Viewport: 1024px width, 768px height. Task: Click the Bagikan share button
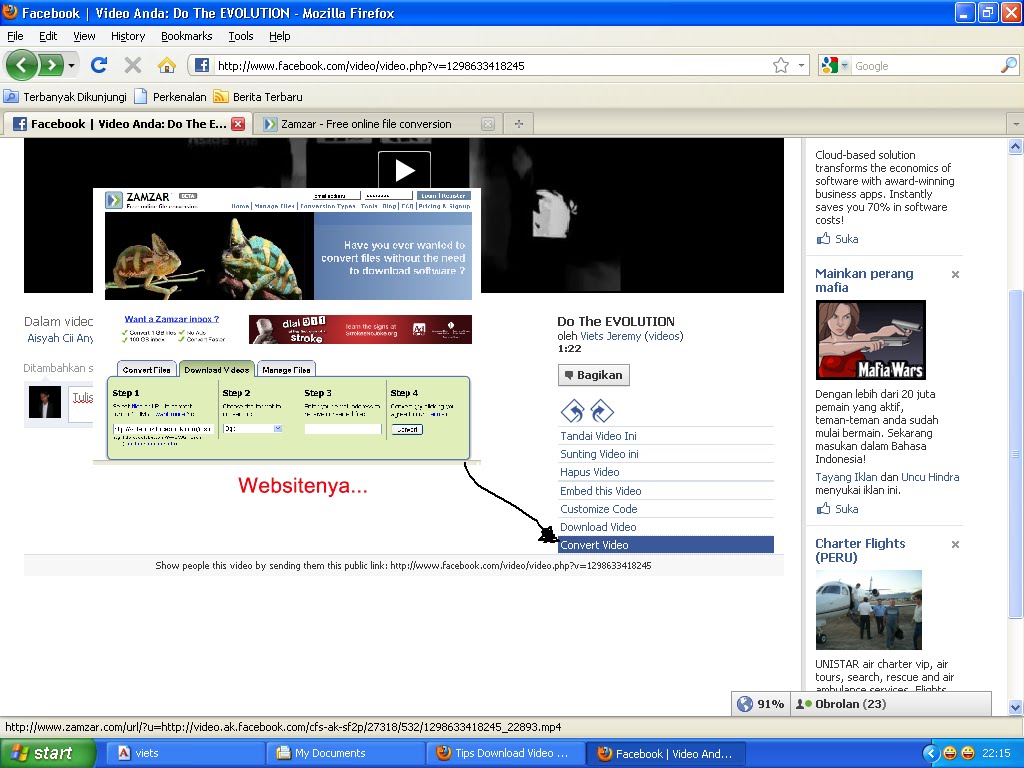pos(594,375)
